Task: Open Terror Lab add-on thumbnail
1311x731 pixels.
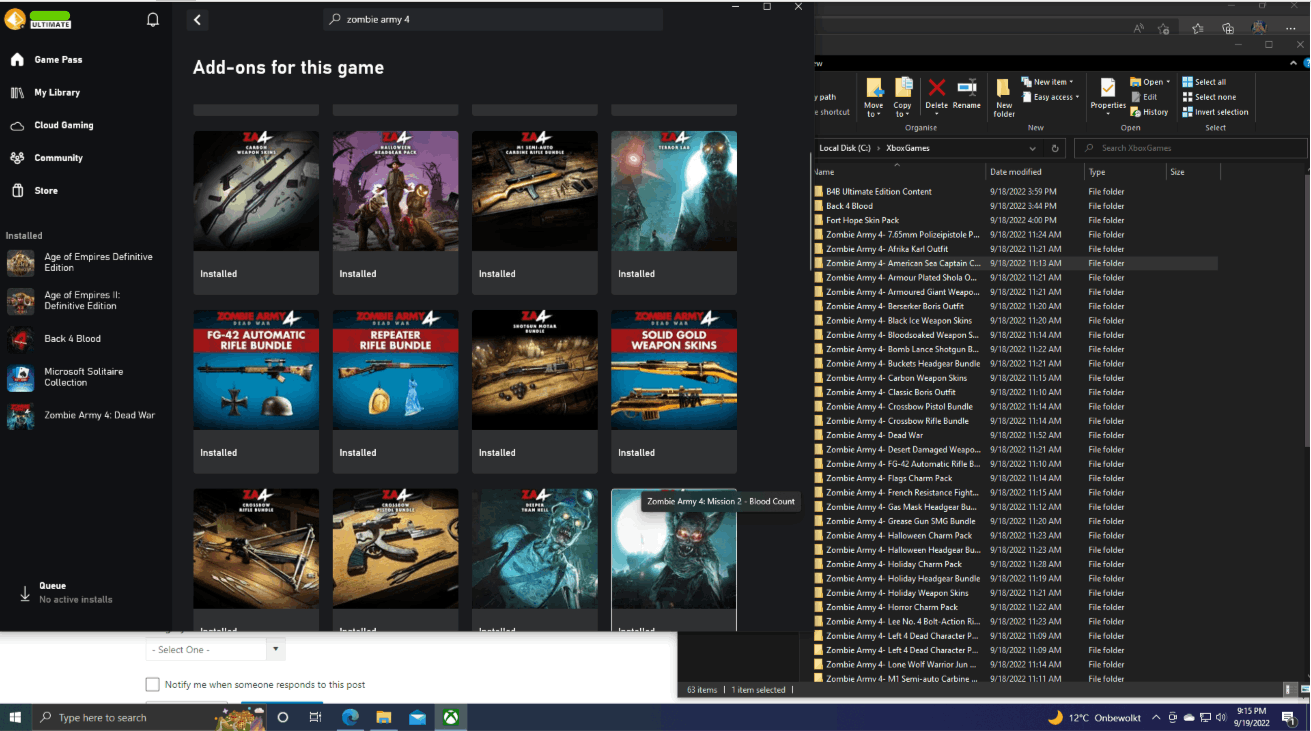Action: (x=674, y=191)
